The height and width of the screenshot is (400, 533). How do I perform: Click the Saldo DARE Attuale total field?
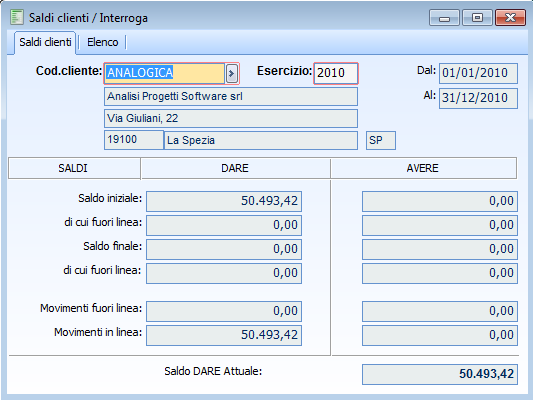(x=440, y=374)
